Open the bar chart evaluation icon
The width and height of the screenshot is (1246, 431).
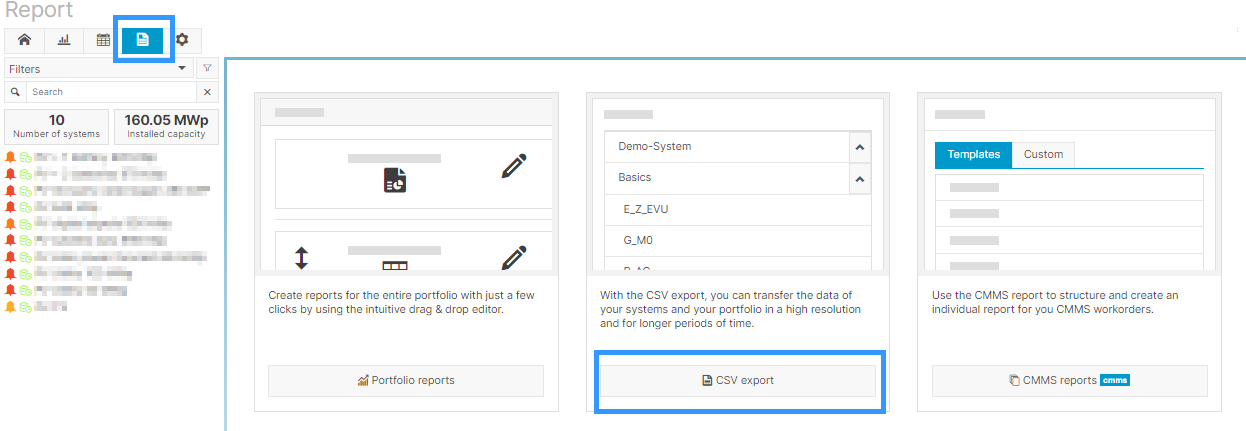click(x=64, y=40)
